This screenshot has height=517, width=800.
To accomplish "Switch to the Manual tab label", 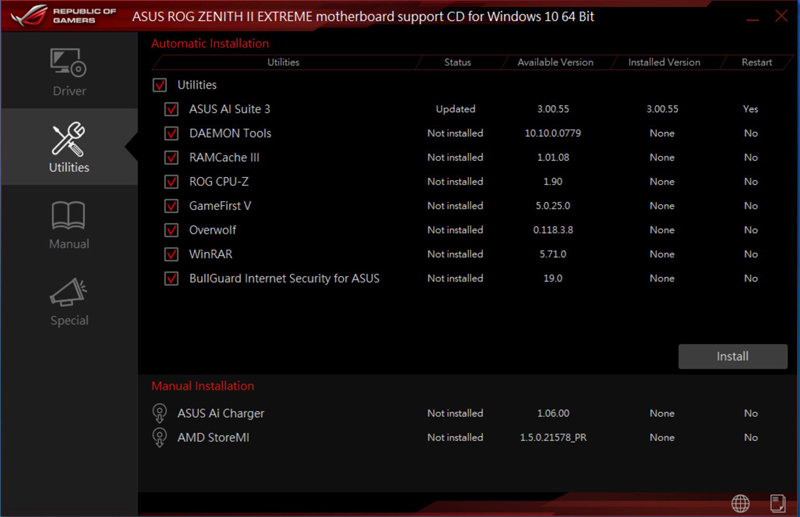I will click(69, 244).
